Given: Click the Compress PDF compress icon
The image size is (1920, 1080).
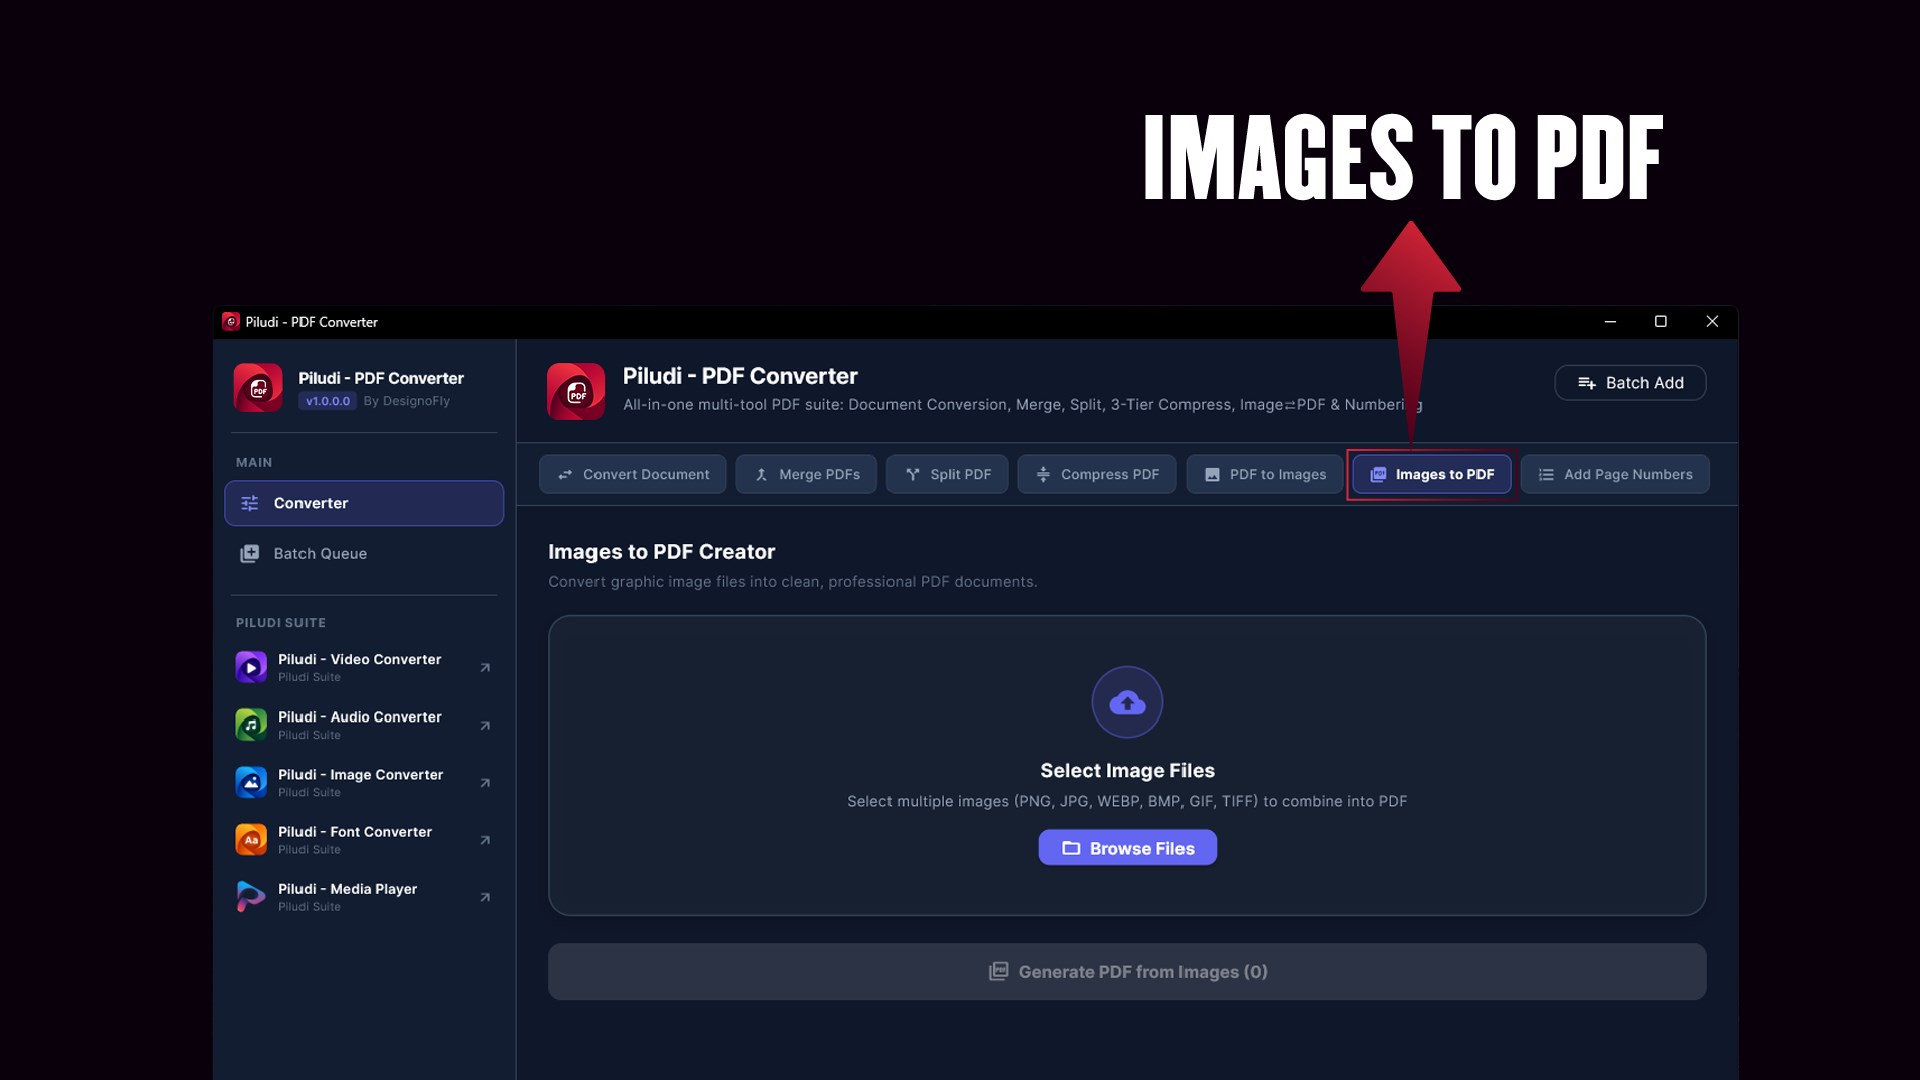Looking at the screenshot, I should 1043,474.
